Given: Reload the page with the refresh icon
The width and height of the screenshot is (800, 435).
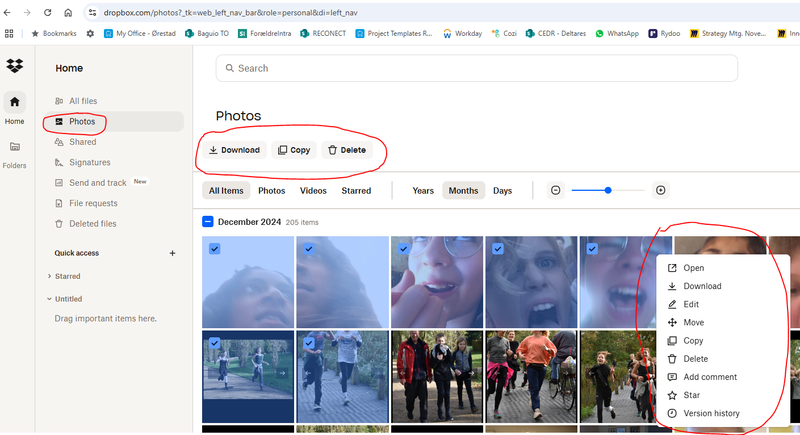Looking at the screenshot, I should point(47,12).
